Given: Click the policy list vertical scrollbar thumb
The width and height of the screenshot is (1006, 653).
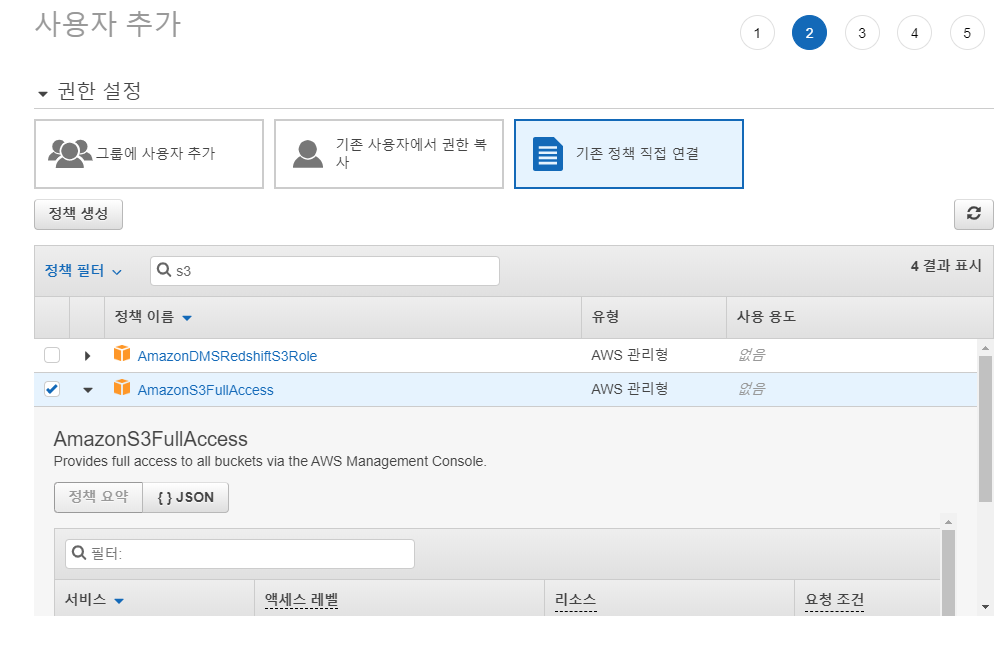Looking at the screenshot, I should pyautogui.click(x=985, y=428).
